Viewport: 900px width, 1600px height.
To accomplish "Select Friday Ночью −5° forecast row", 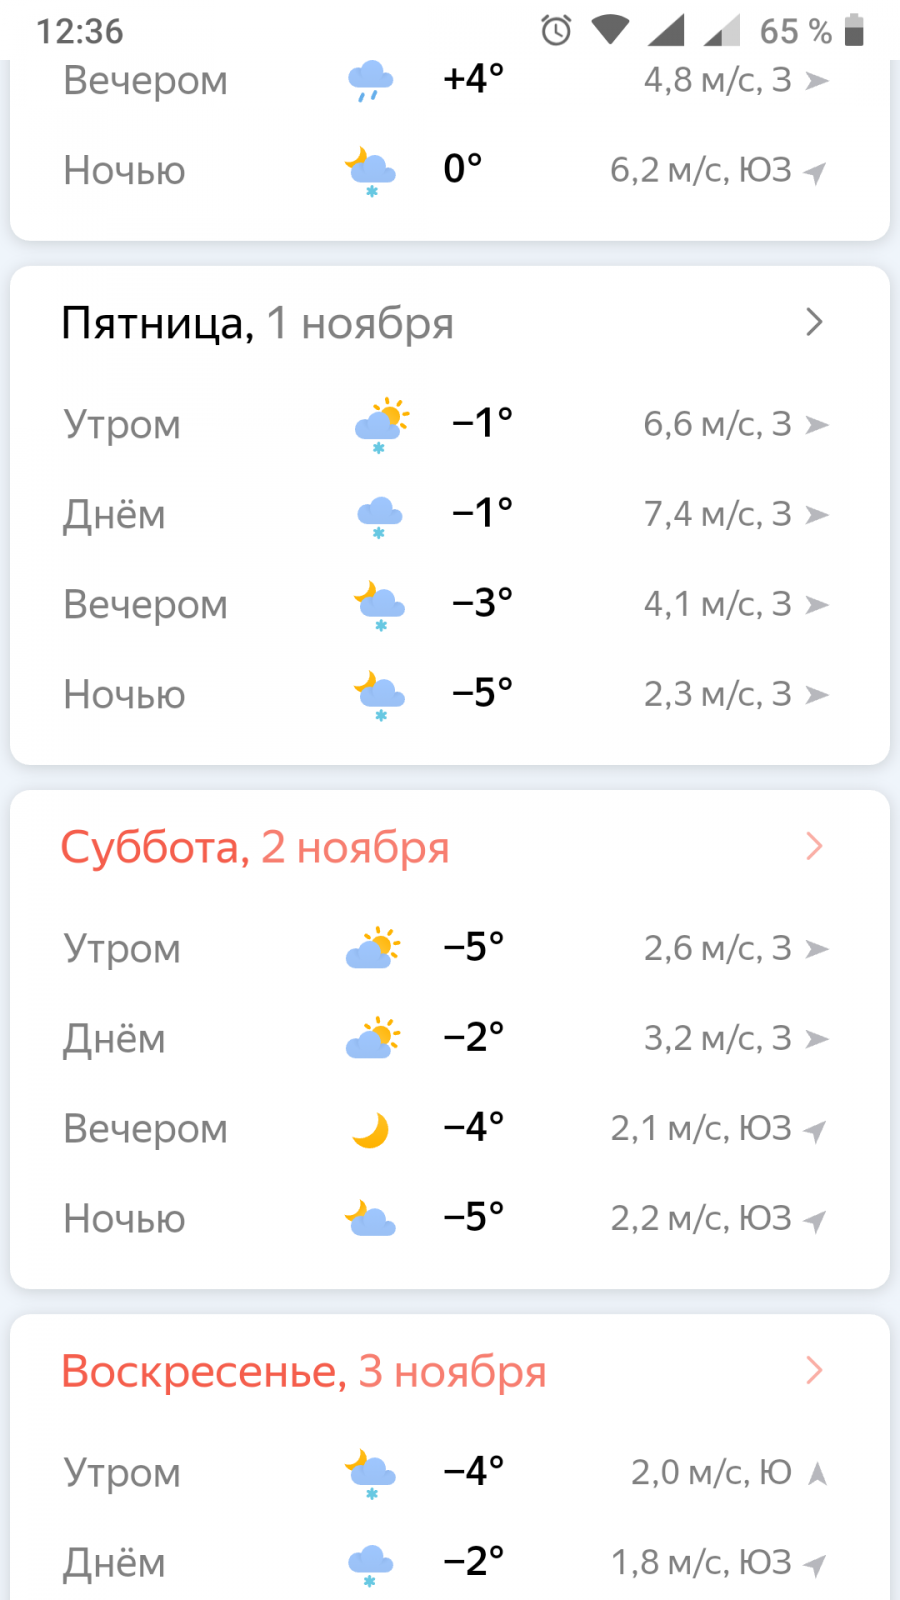I will click(450, 694).
